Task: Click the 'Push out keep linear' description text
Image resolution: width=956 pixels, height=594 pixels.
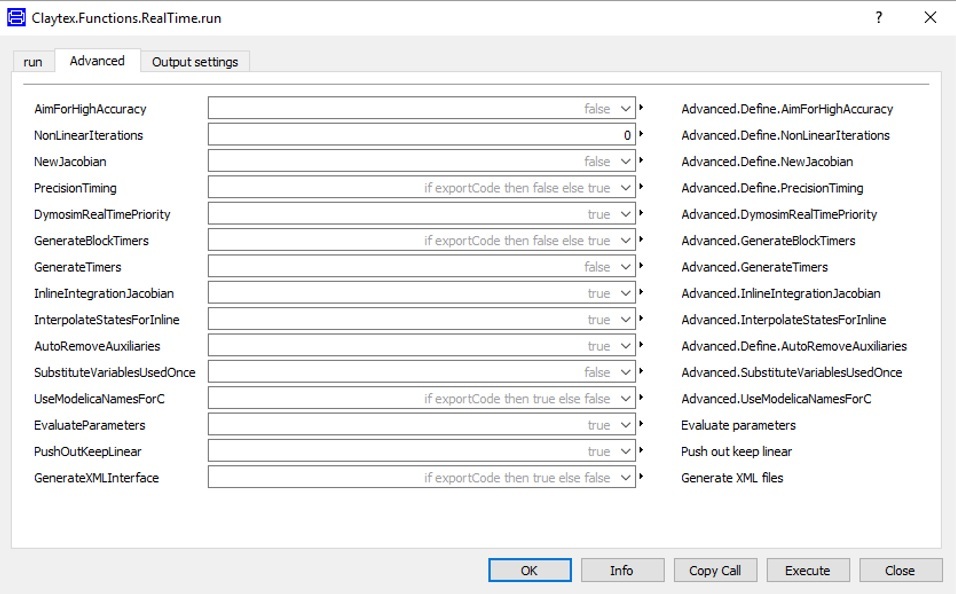Action: coord(737,451)
